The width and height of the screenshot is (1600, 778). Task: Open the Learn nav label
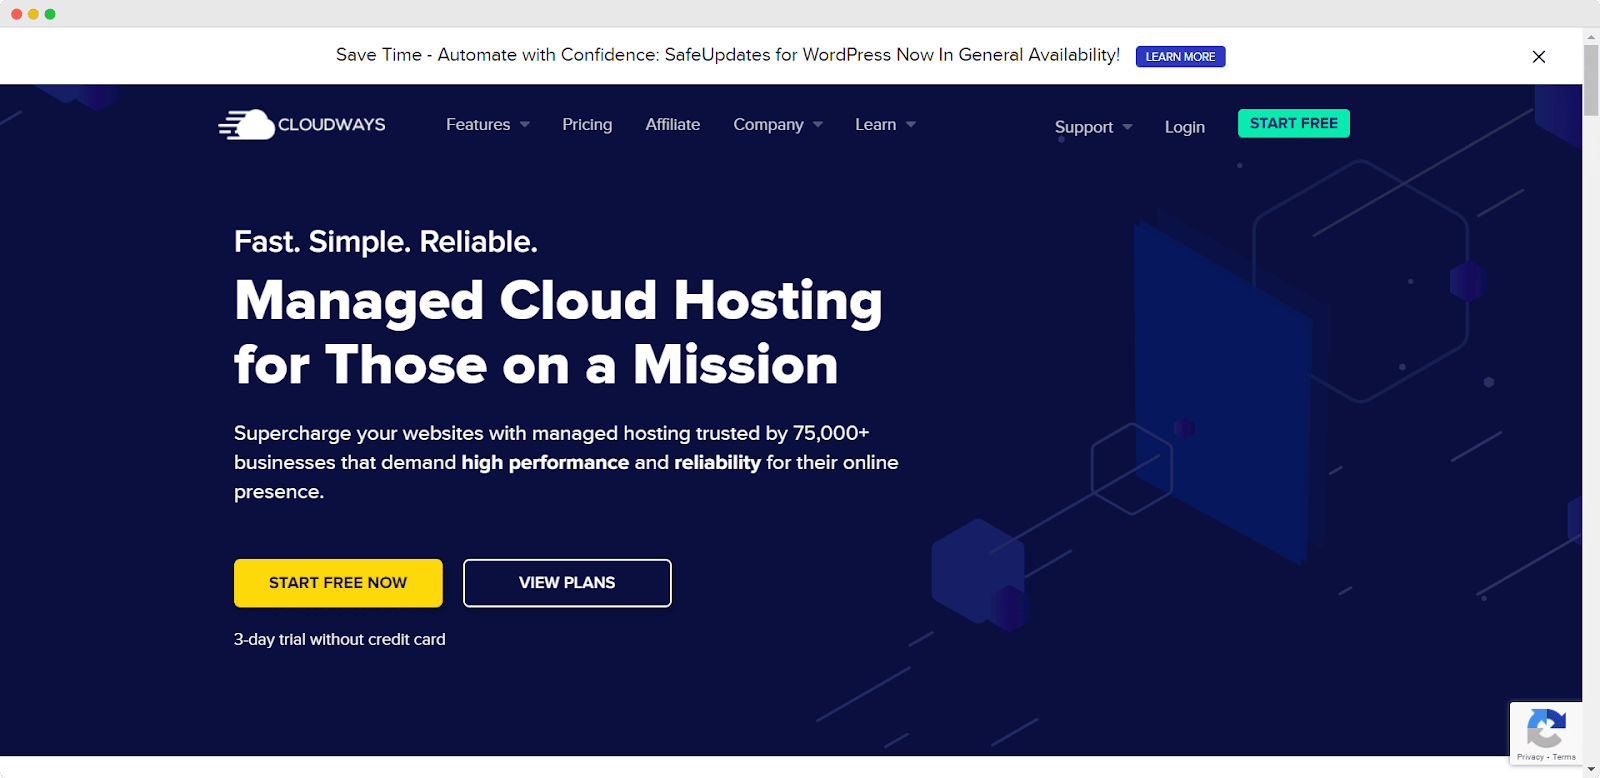875,124
